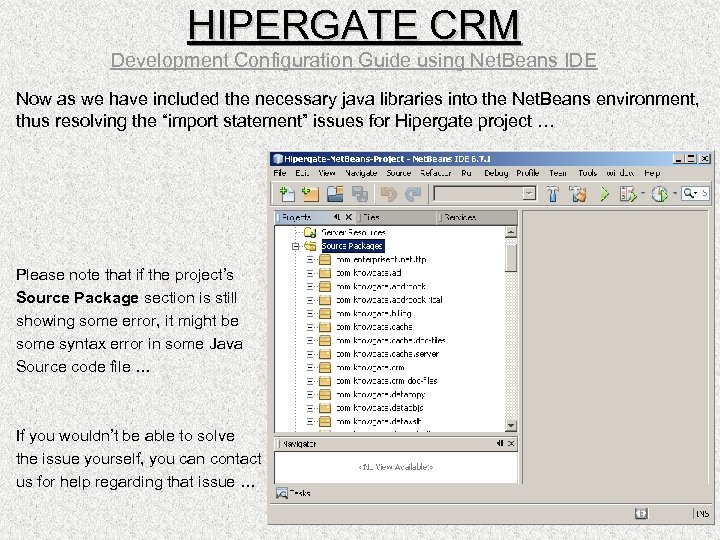The height and width of the screenshot is (540, 720).
Task: Open the configuration combo box in toolbar
Action: pyautogui.click(x=485, y=194)
